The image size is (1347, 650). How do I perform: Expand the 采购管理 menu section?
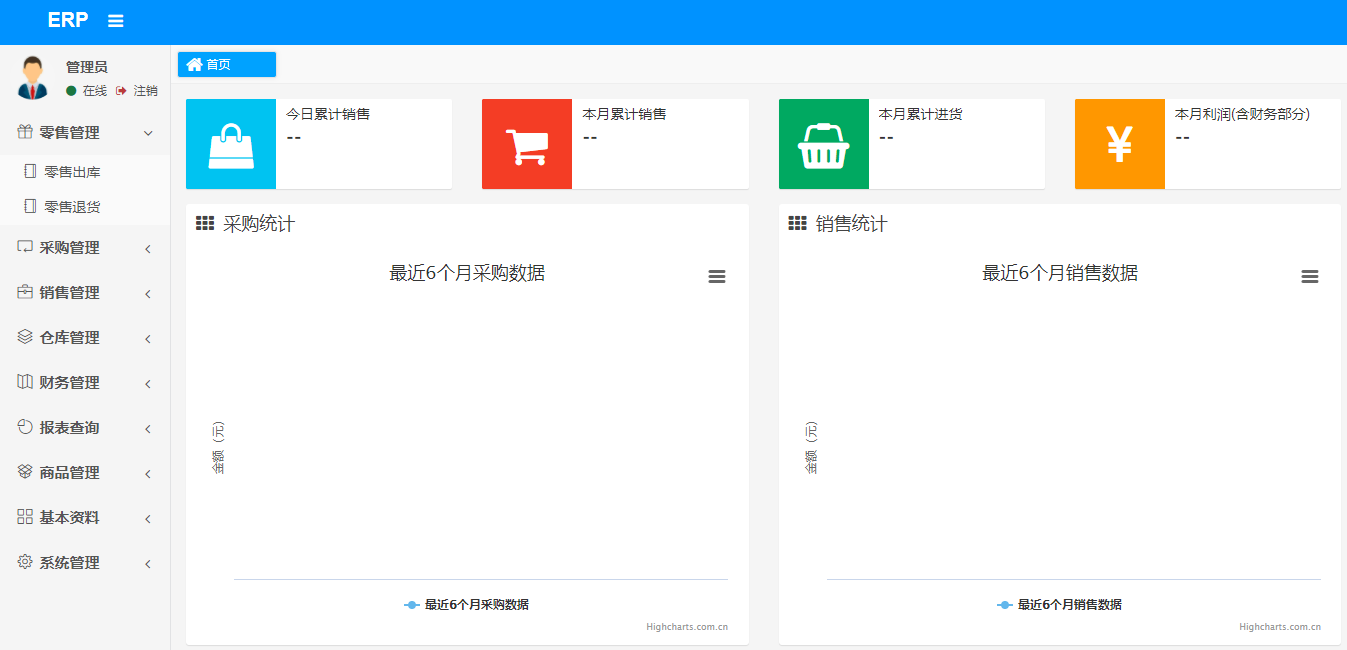(85, 248)
